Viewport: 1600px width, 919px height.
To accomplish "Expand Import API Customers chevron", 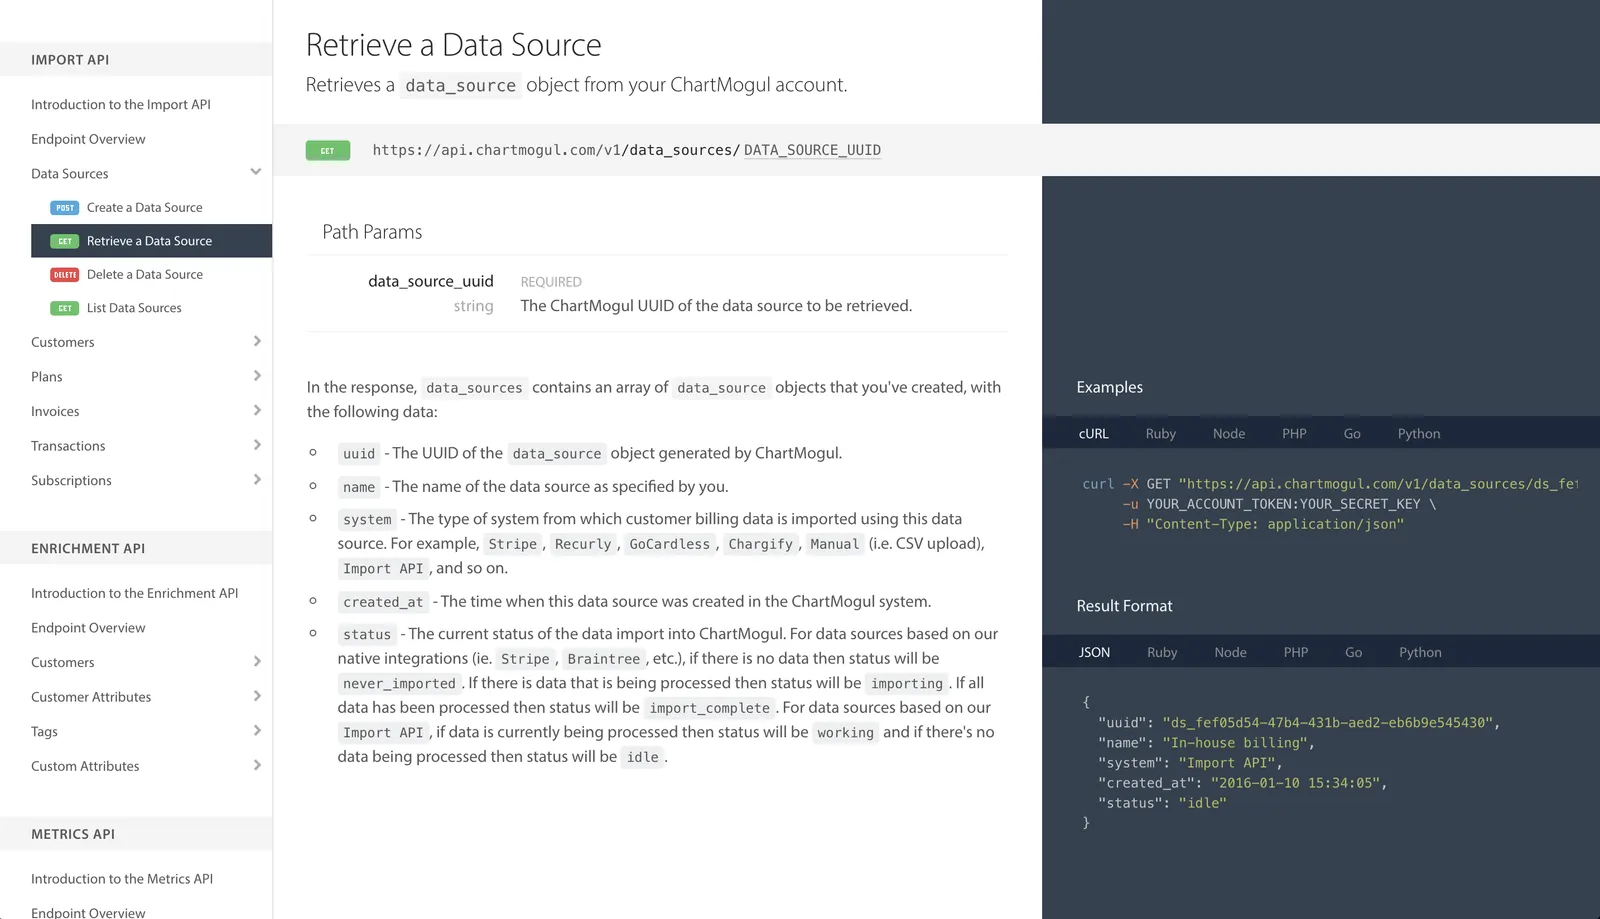I will coord(257,341).
